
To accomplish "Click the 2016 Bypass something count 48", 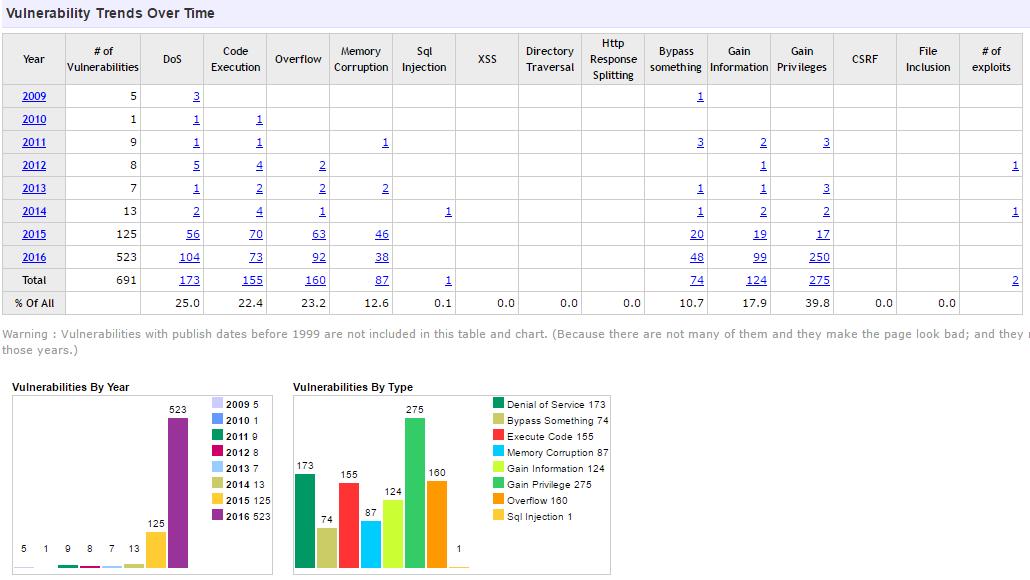I will pyautogui.click(x=696, y=257).
